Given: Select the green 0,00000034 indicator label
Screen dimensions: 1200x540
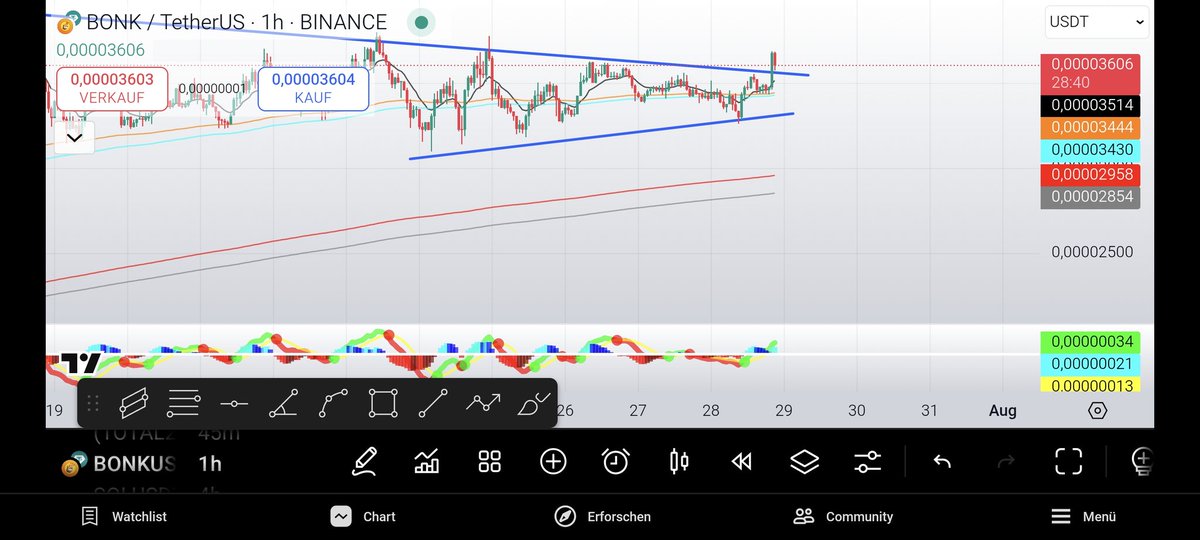Looking at the screenshot, I should 1090,342.
